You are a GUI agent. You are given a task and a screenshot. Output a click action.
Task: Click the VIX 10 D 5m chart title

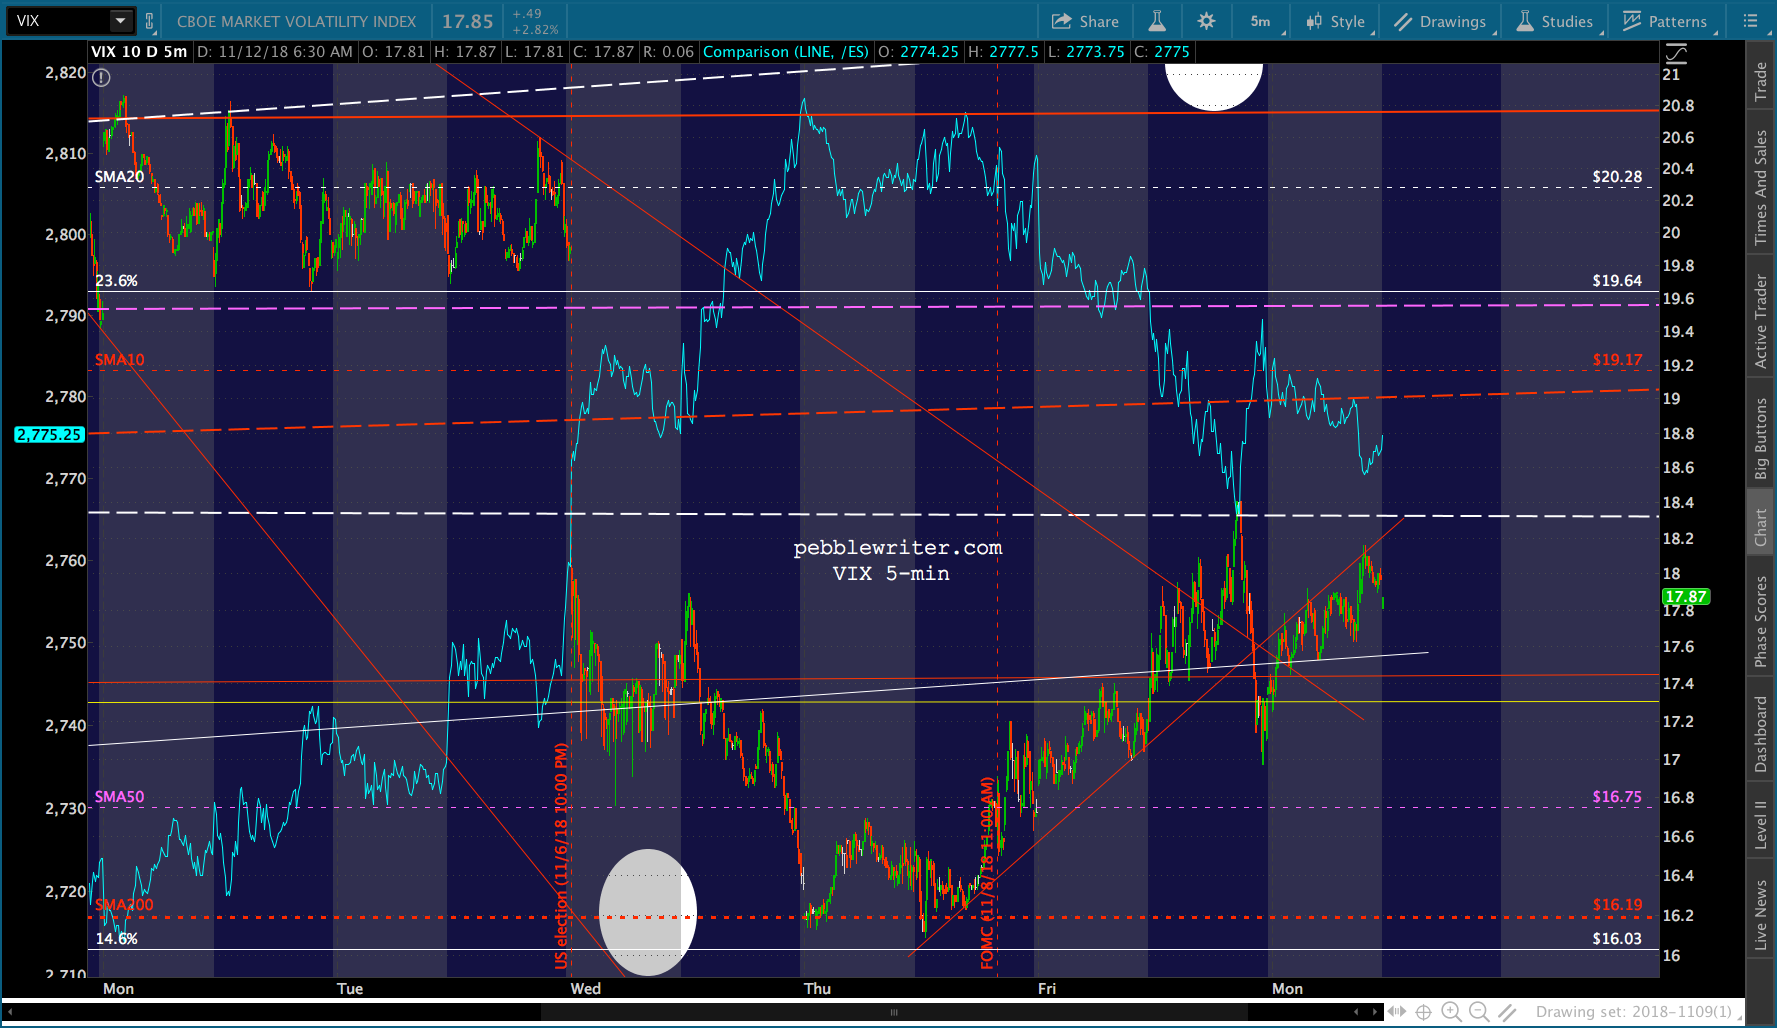point(139,52)
